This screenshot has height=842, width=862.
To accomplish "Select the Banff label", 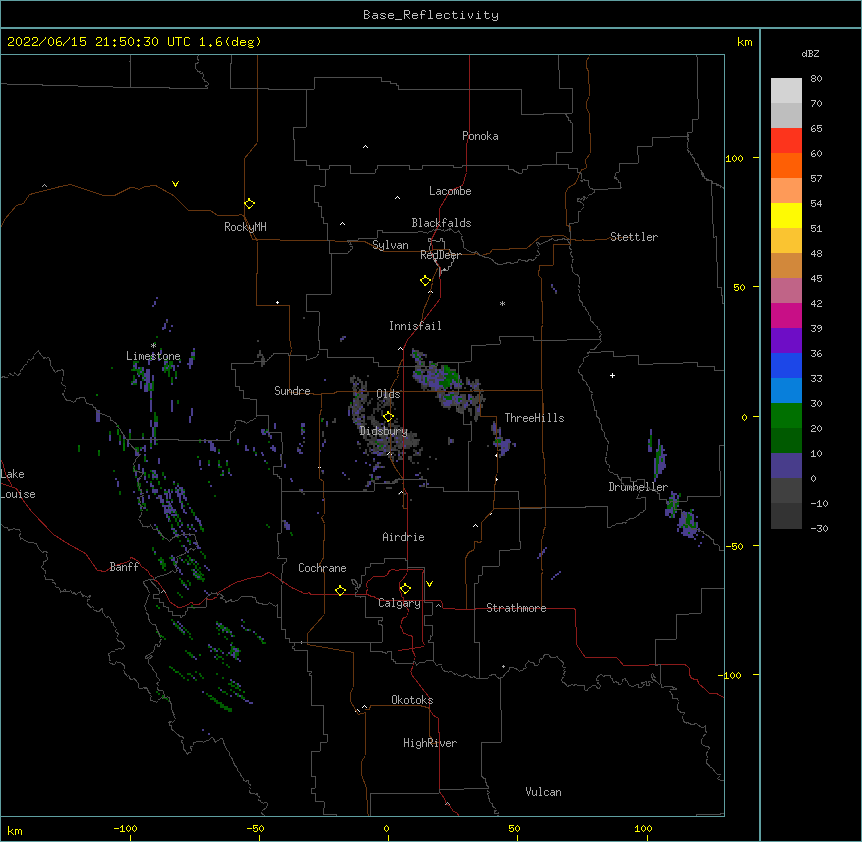I will click(x=124, y=567).
